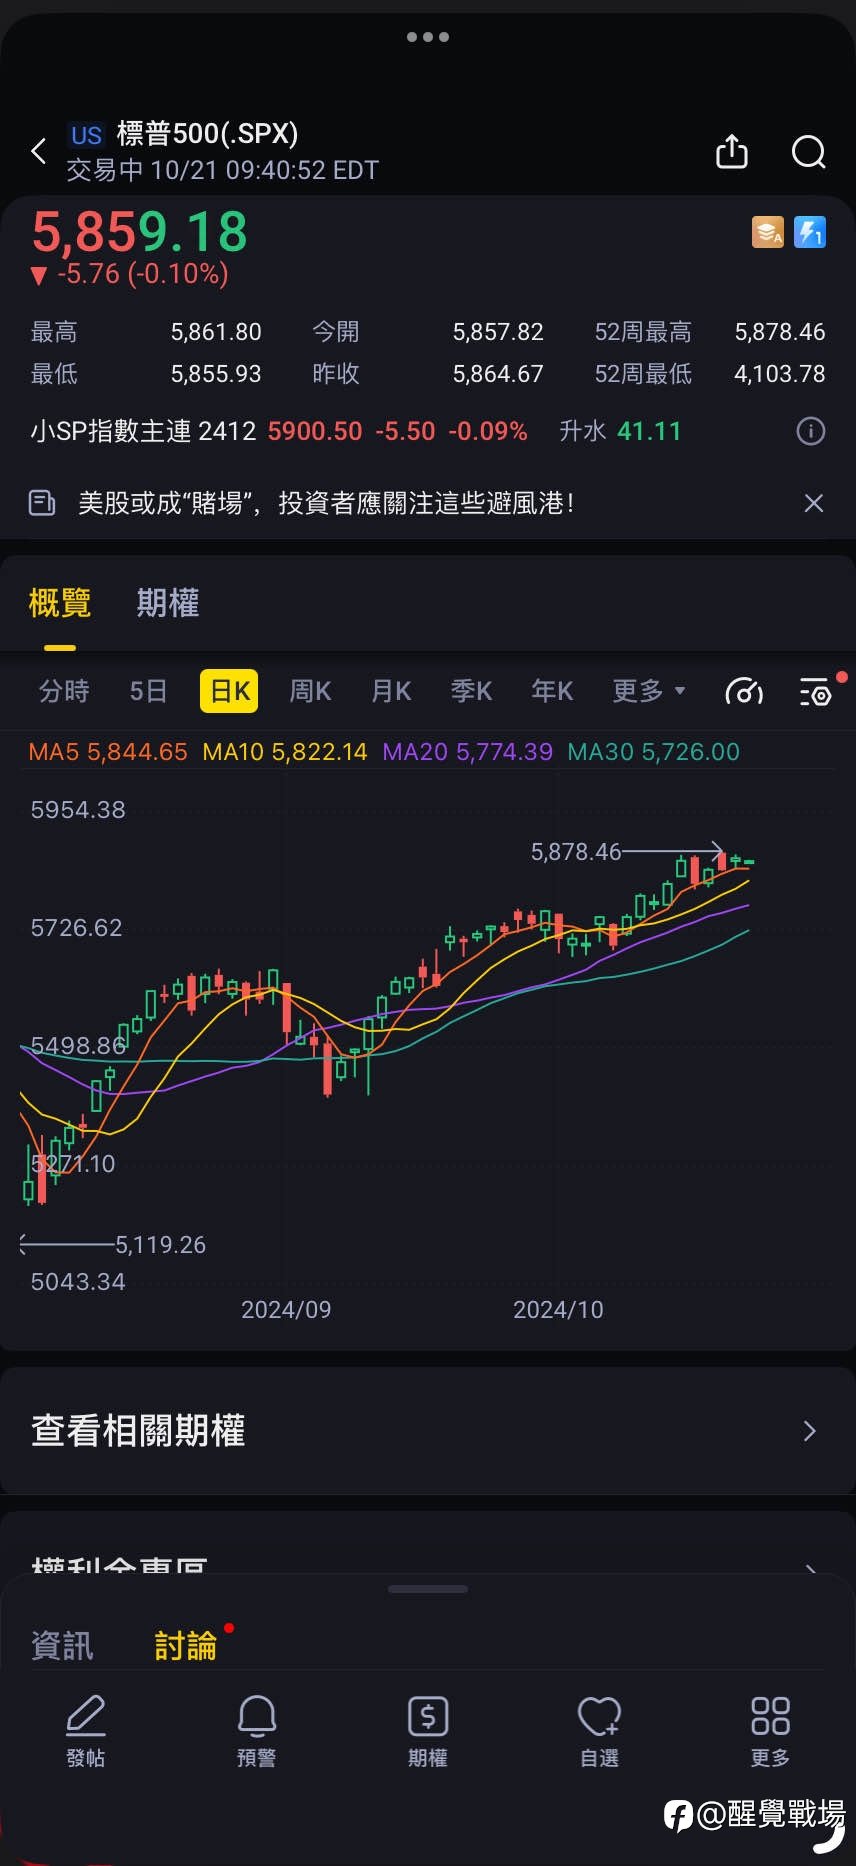Pull up the bottom sheet handle
This screenshot has height=1866, width=856.
[428, 1588]
